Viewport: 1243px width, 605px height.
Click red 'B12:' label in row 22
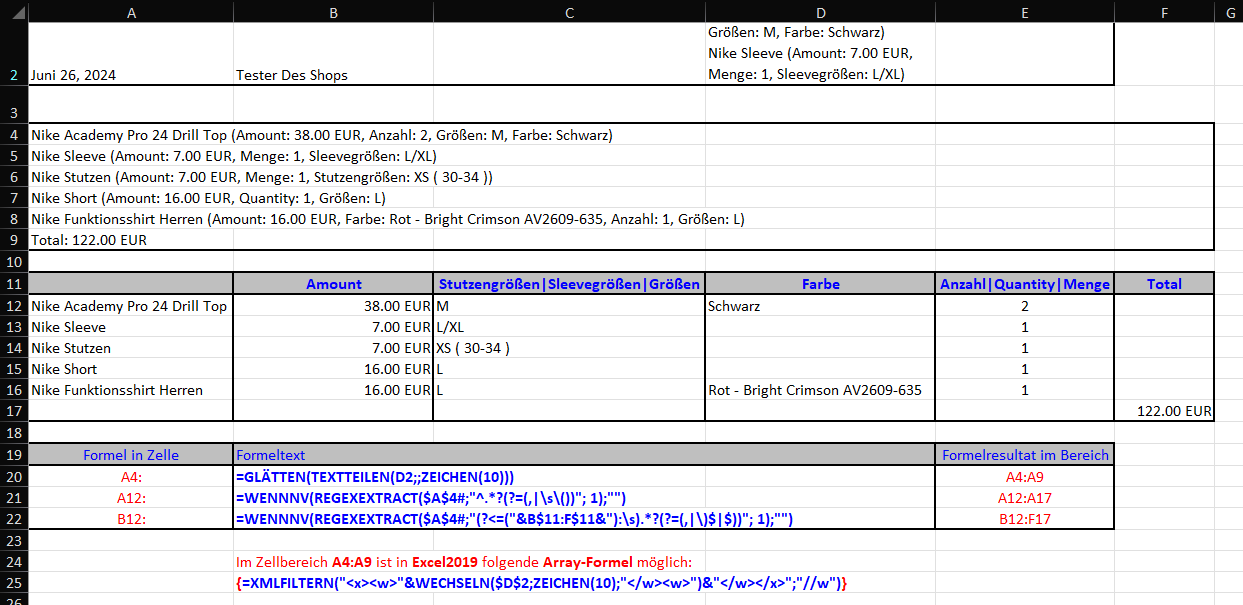(x=131, y=519)
